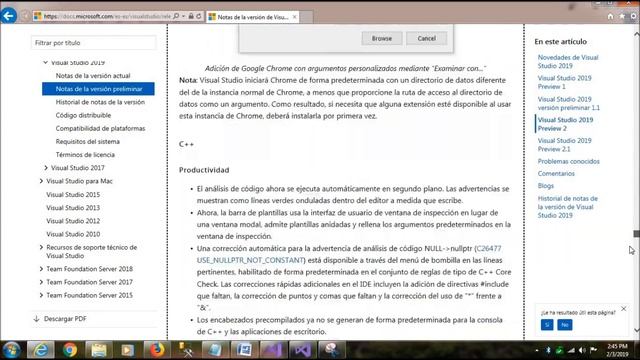The width and height of the screenshot is (640, 360).
Task: Click the address bar security lock icon
Action: [x=191, y=16]
